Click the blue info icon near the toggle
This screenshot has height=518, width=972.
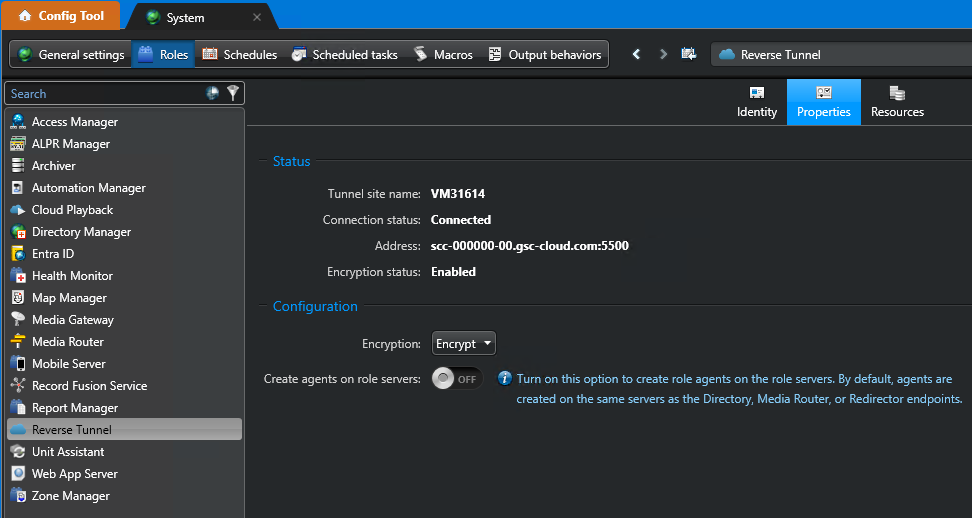pos(505,379)
